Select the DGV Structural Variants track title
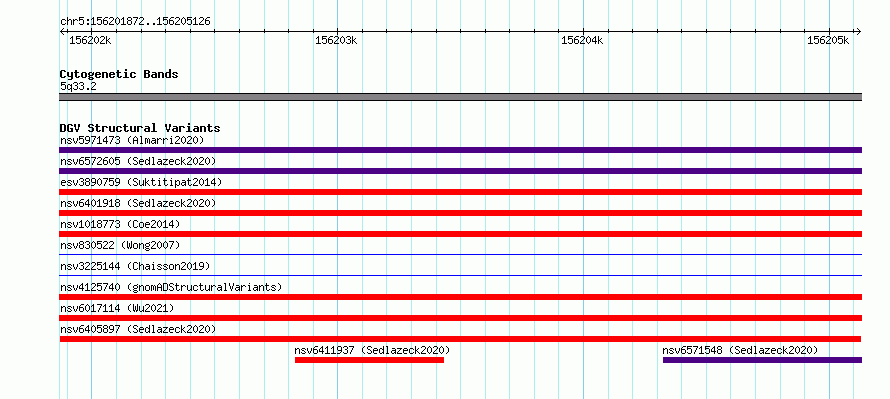The image size is (890, 399). (140, 128)
